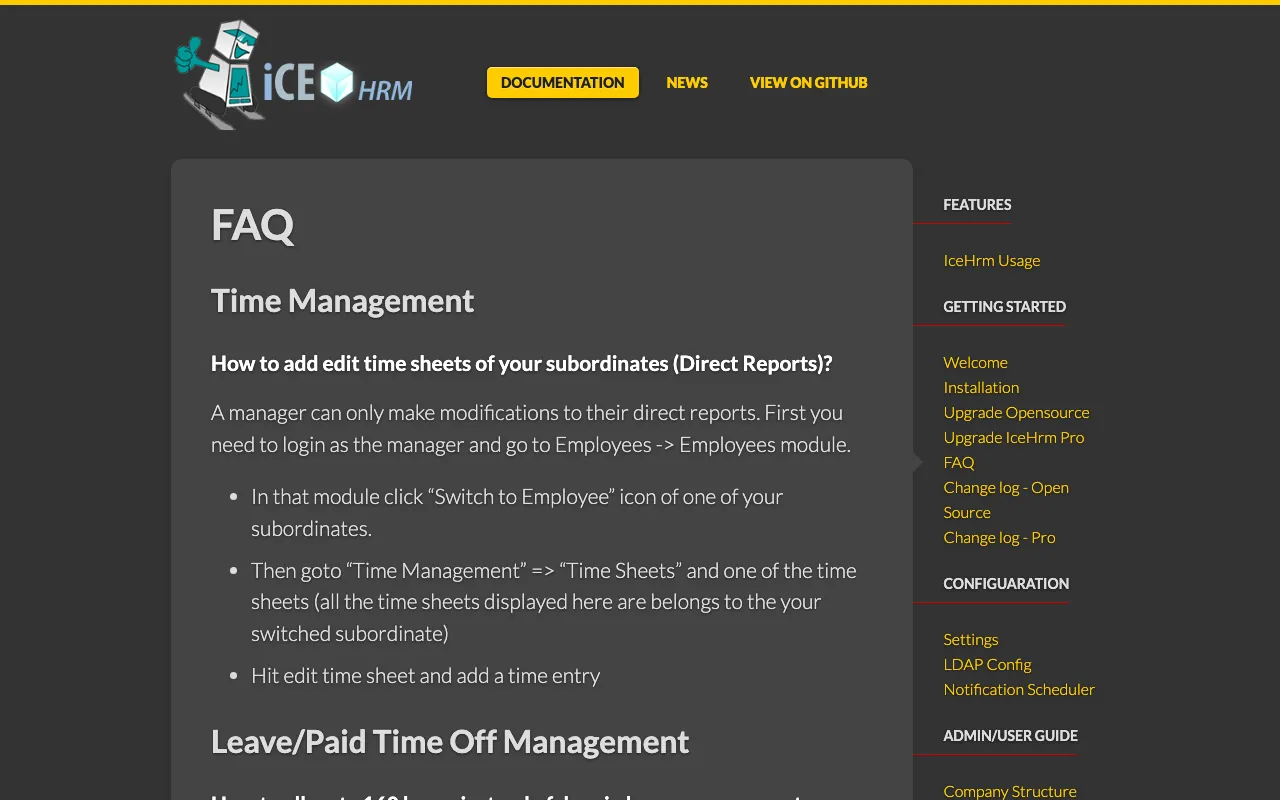Screen dimensions: 1280x800
Task: Select FAQ in the sidebar
Action: tap(959, 463)
